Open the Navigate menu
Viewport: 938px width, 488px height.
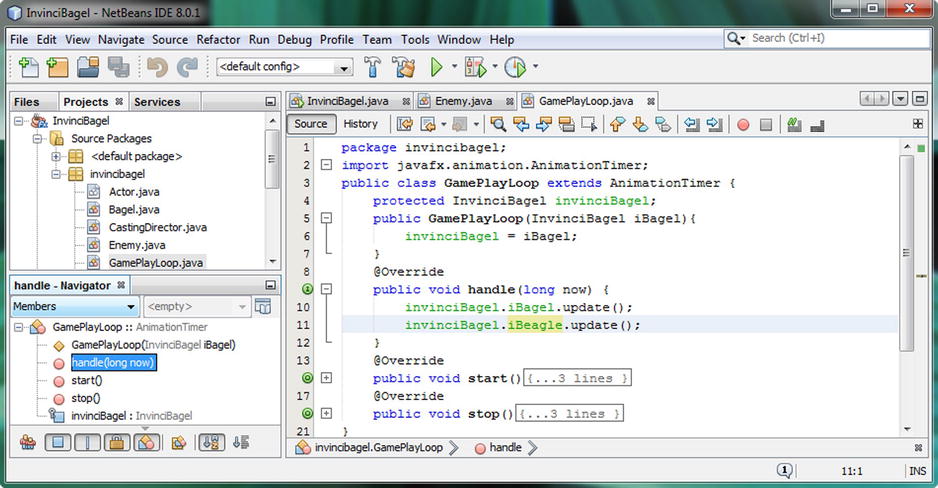coord(121,39)
